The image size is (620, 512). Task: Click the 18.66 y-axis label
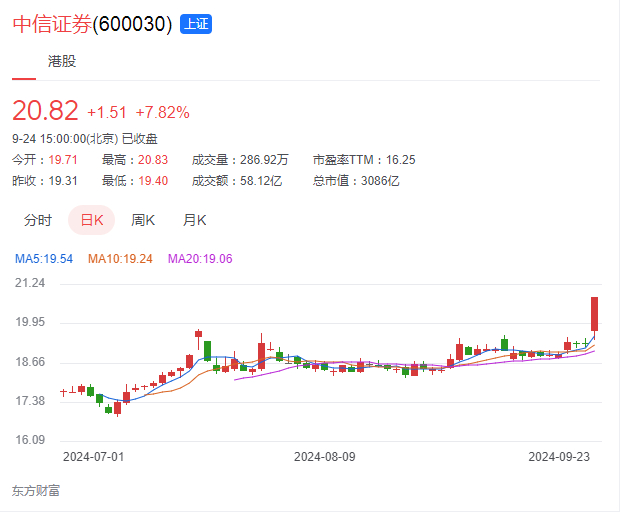(30, 362)
